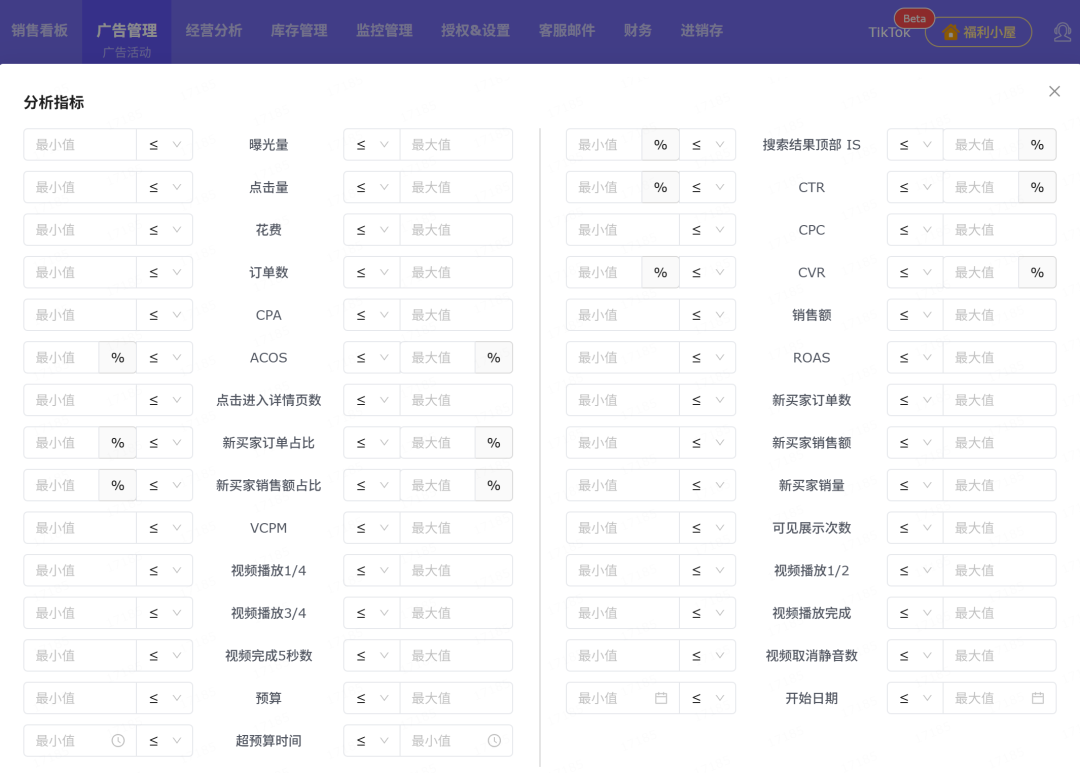Screen dimensions: 1080x773
Task: Click the ROAS minimum value input
Action: (x=623, y=358)
